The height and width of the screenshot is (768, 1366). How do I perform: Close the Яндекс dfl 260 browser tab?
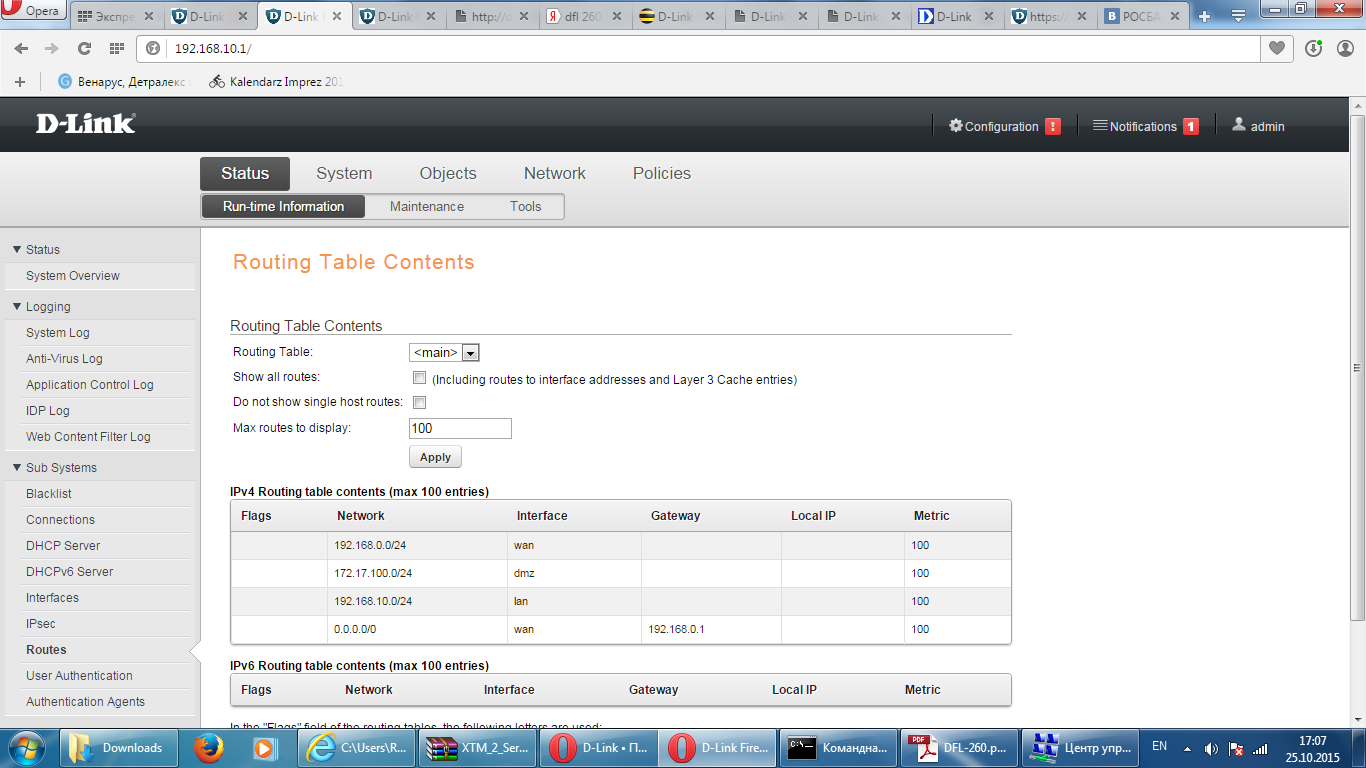[x=619, y=17]
